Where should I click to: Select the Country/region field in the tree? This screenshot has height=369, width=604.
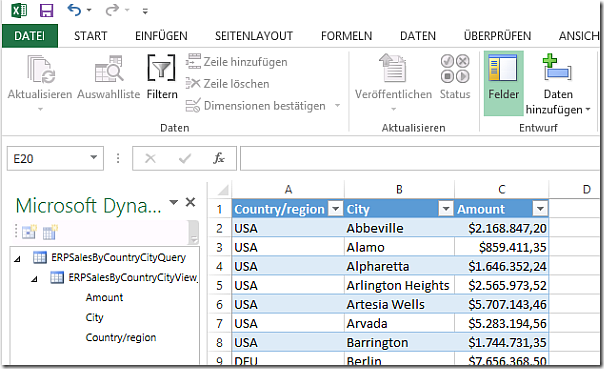click(x=121, y=337)
